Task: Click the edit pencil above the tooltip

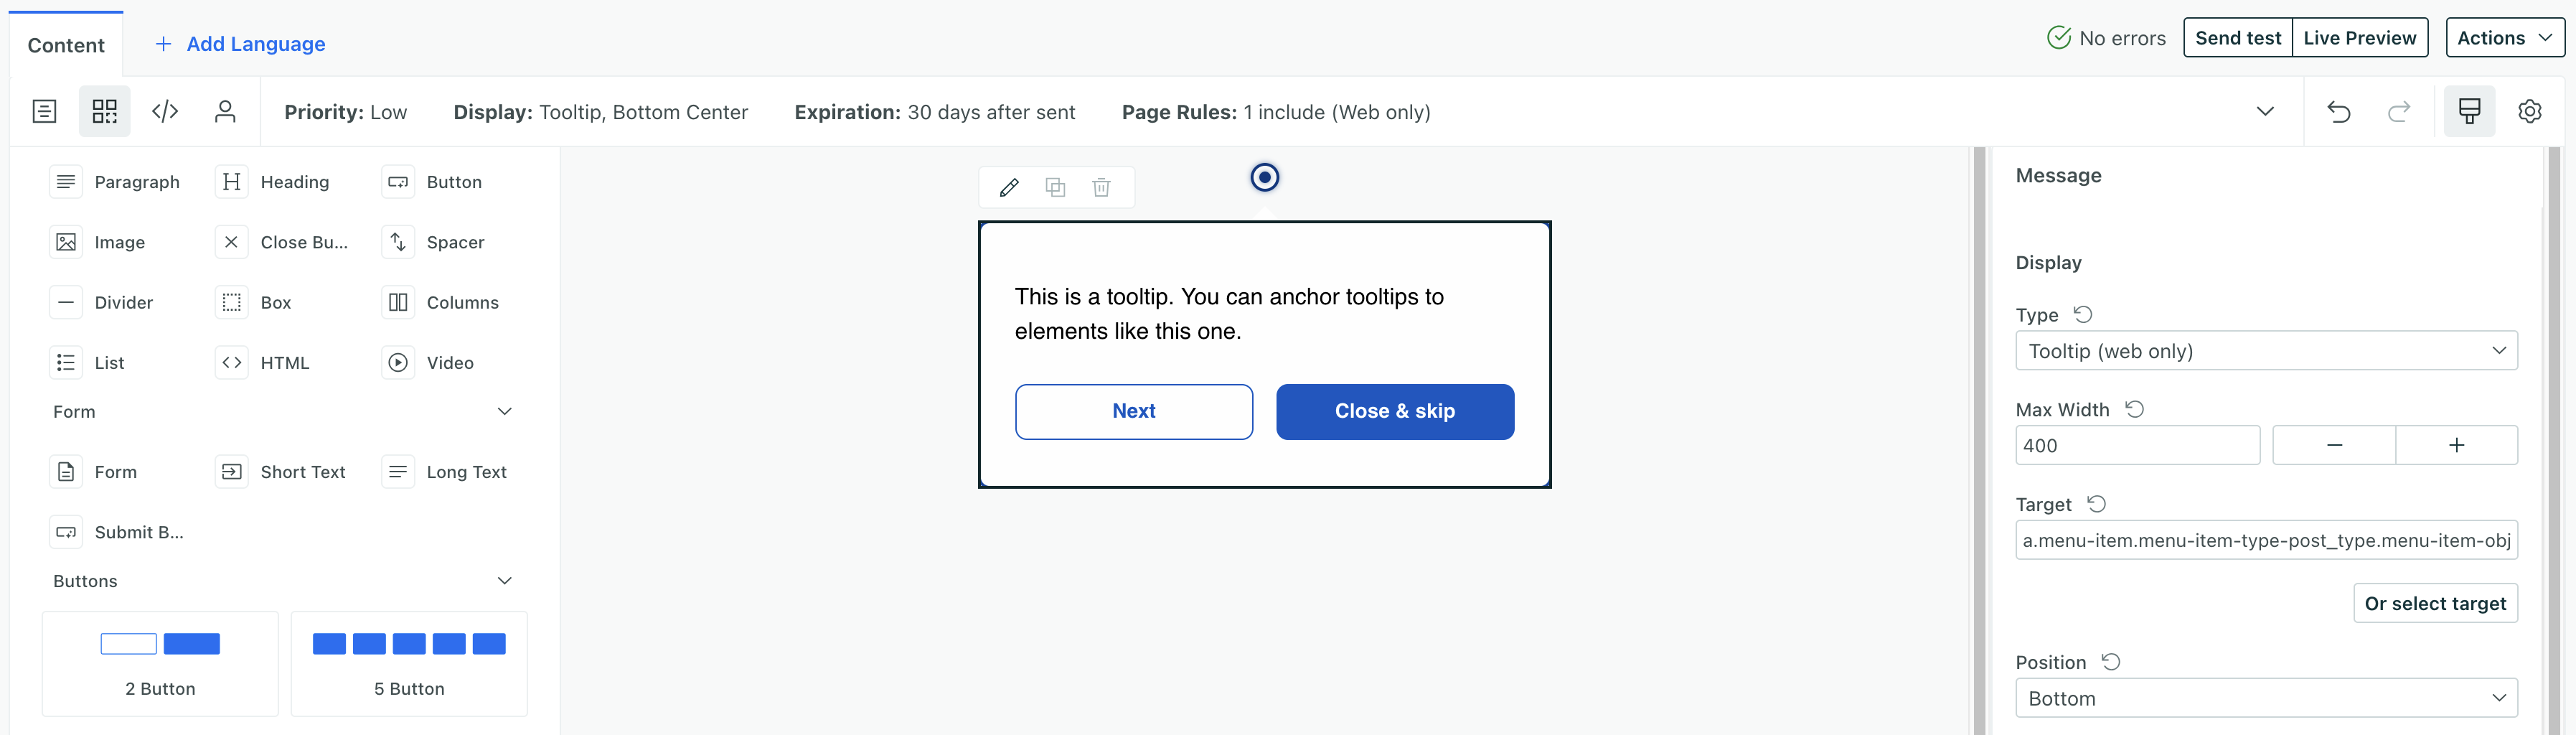Action: [1009, 187]
